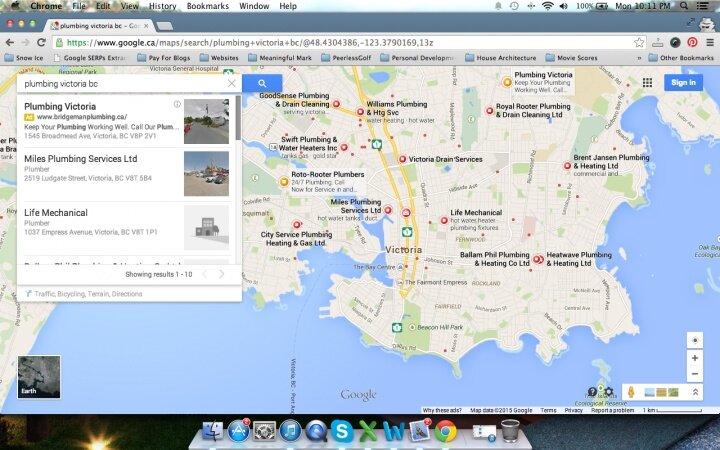Expand Traffic, Bicycling, Terrain, Directions options
This screenshot has height=450, width=720.
coord(88,294)
